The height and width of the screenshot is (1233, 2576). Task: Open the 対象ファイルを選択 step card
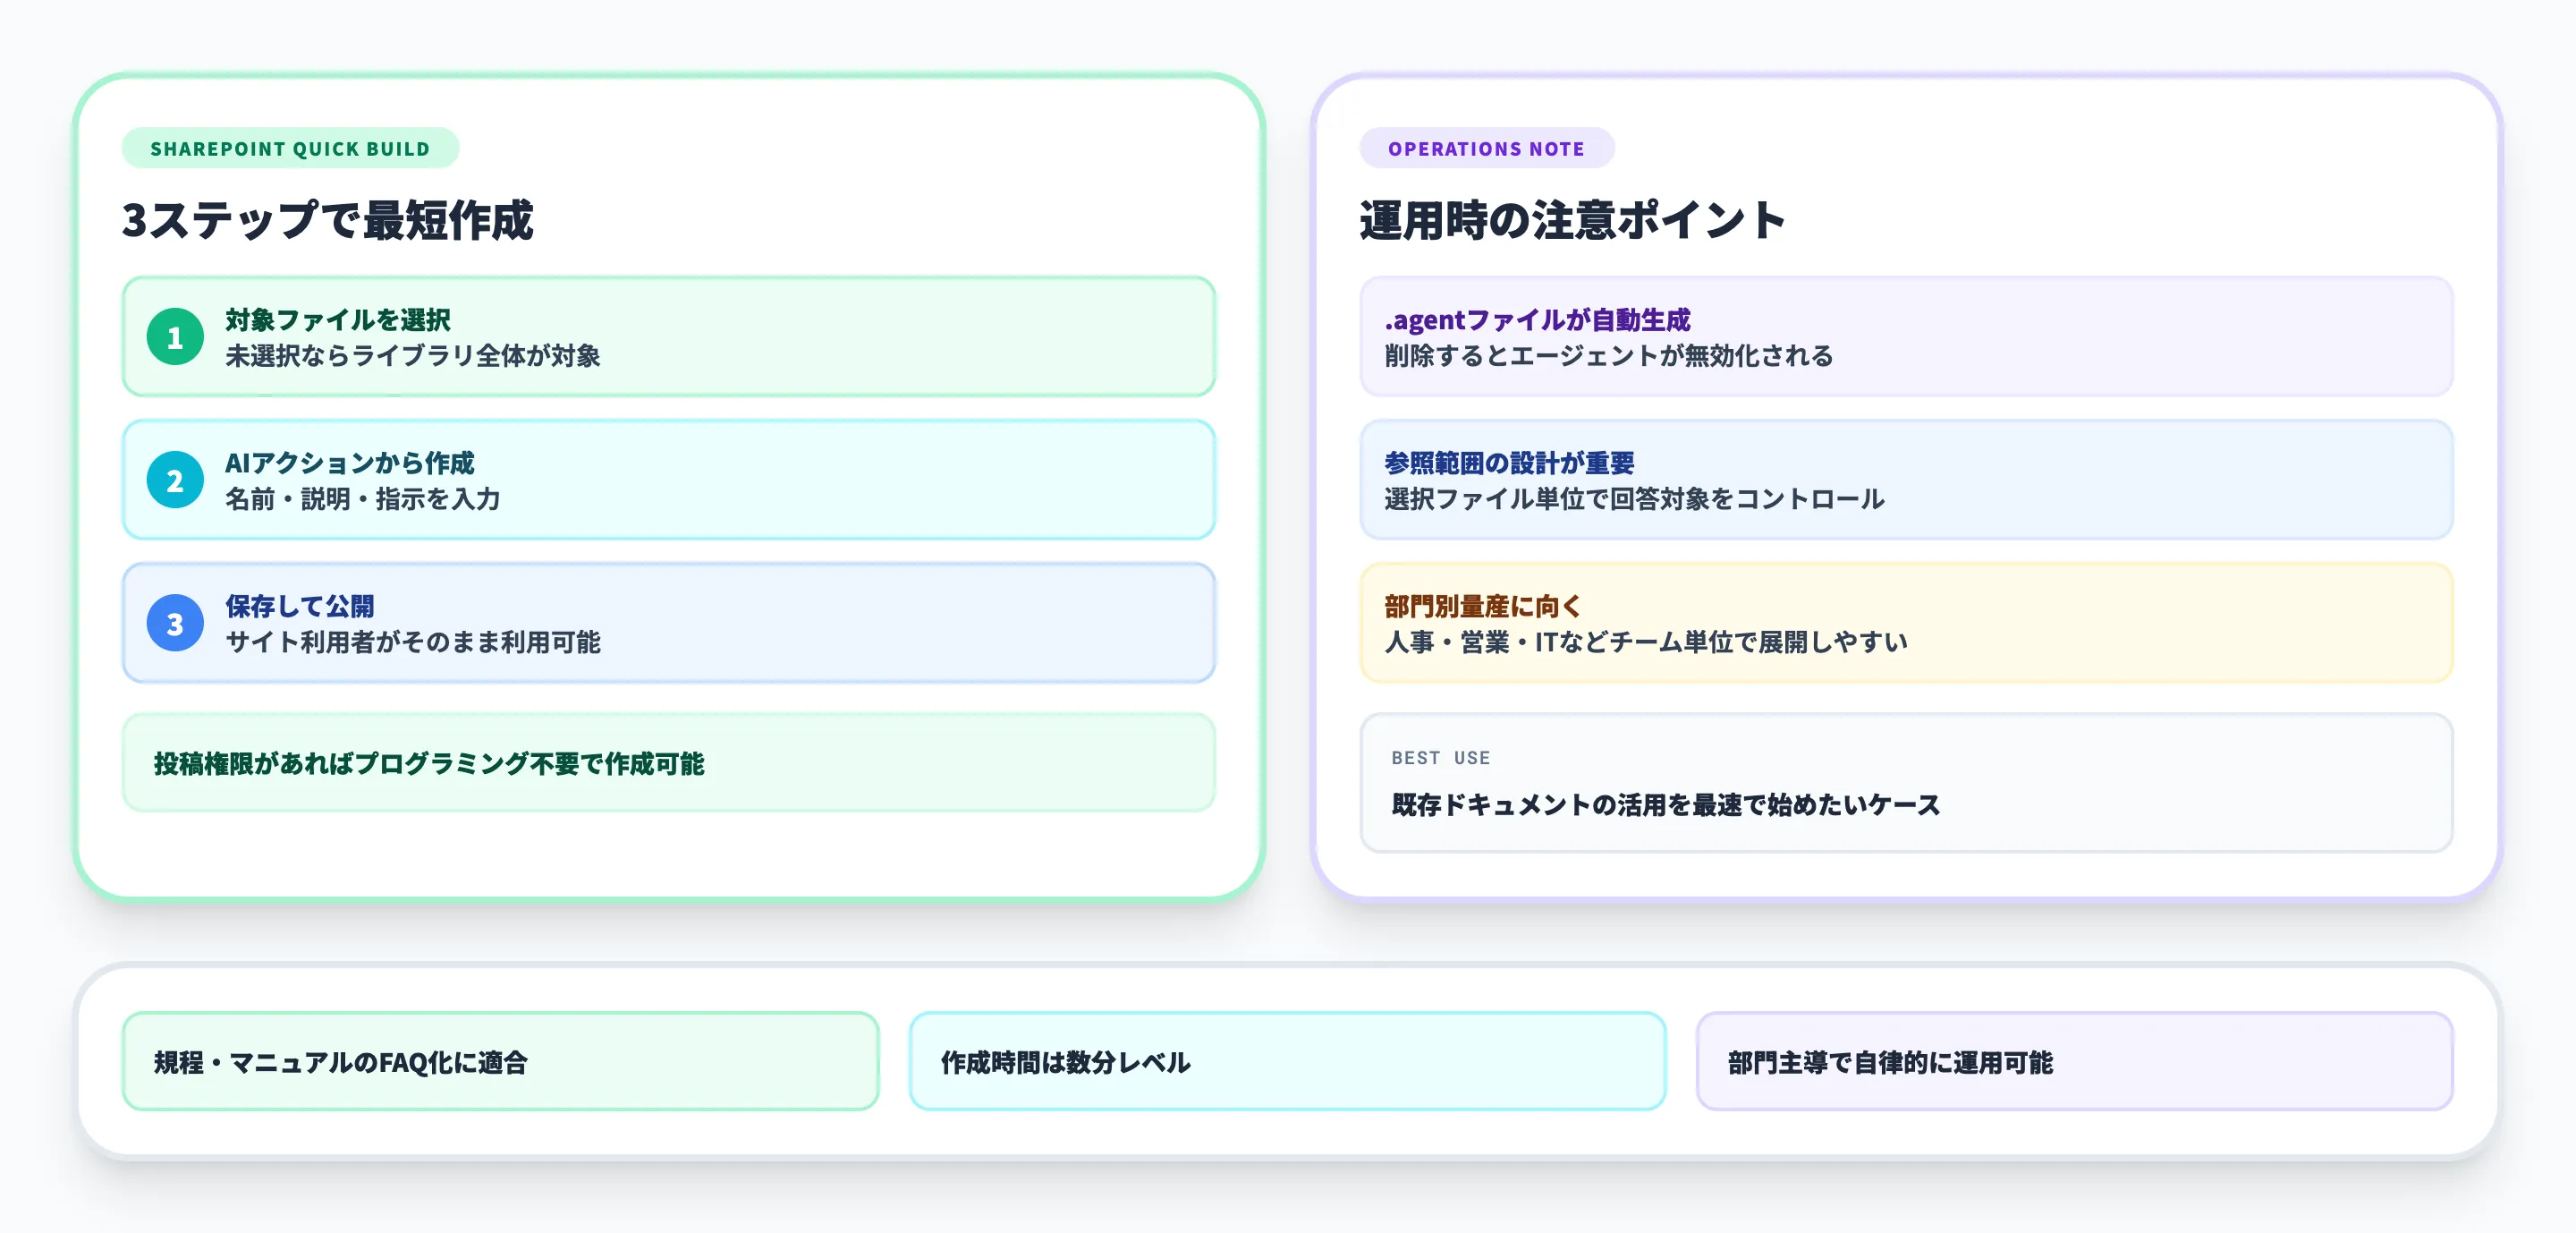[668, 338]
